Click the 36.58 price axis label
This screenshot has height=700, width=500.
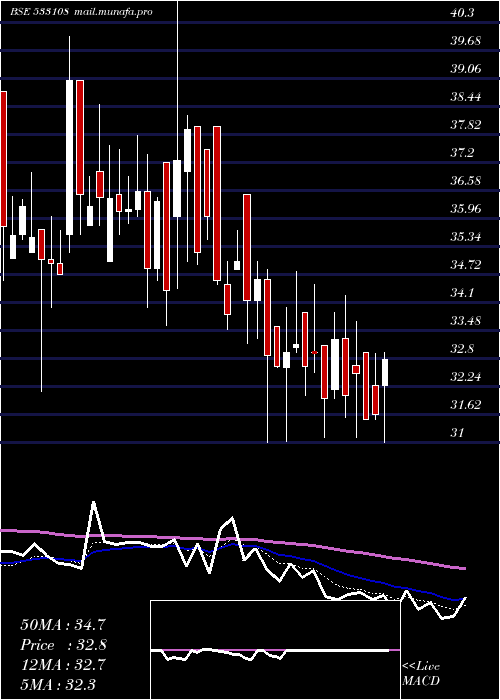click(465, 181)
